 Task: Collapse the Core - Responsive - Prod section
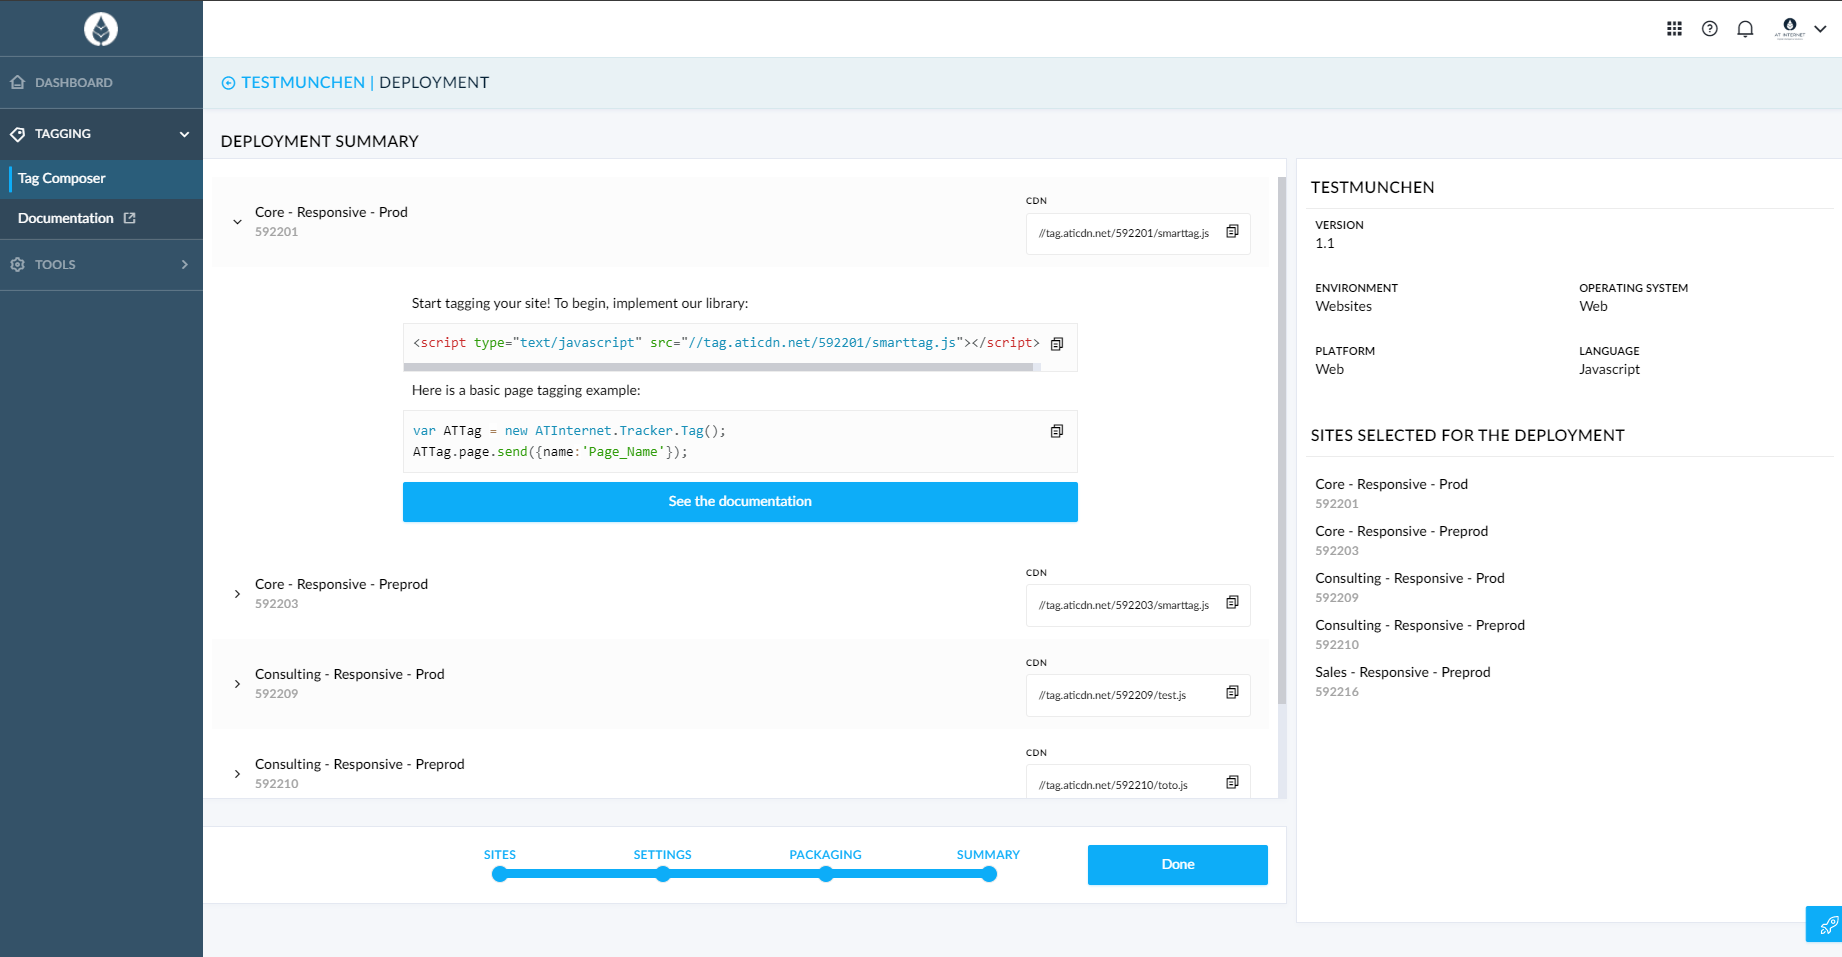[237, 222]
